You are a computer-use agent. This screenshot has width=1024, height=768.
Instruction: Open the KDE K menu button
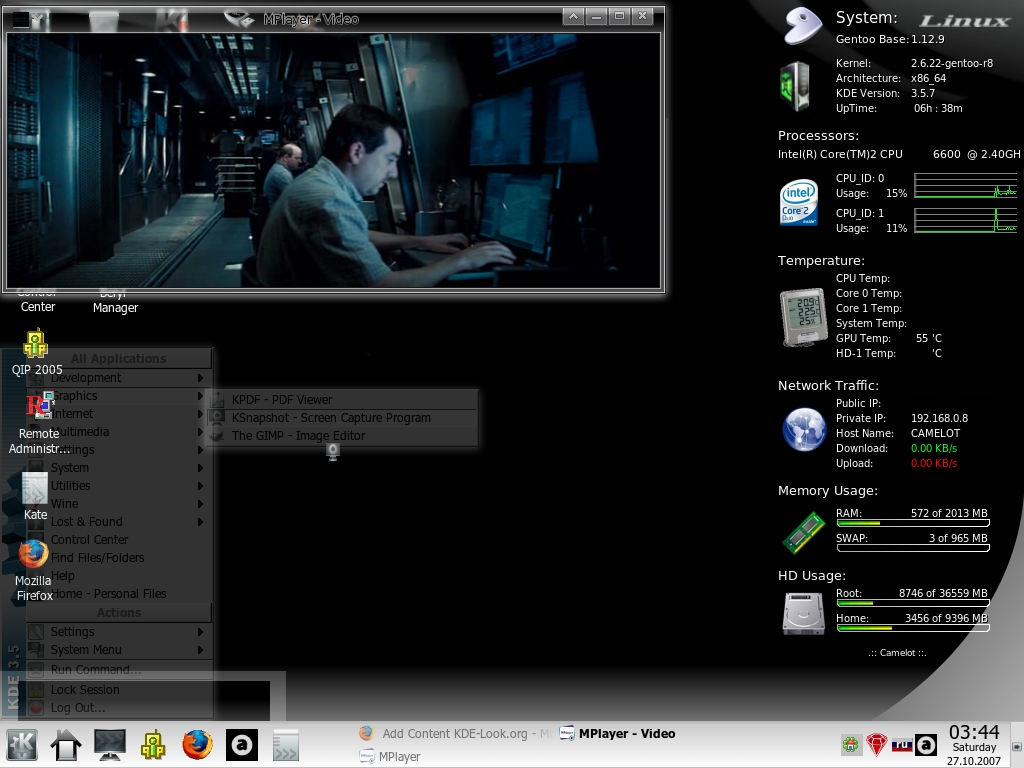coord(22,745)
